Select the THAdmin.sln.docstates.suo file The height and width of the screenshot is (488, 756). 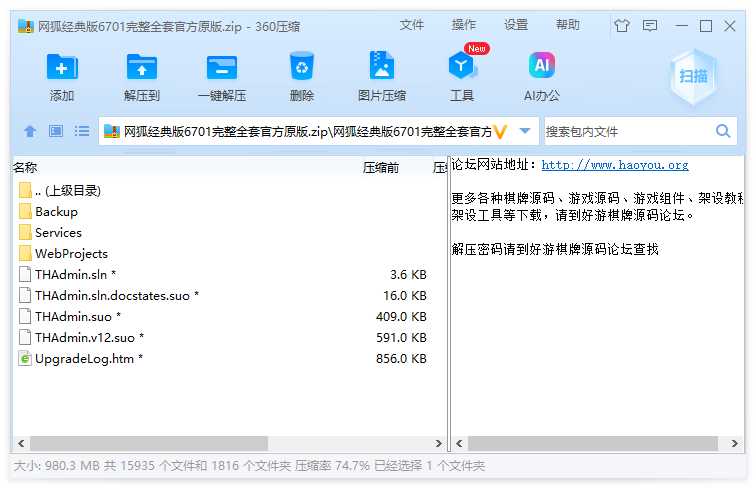tap(117, 296)
